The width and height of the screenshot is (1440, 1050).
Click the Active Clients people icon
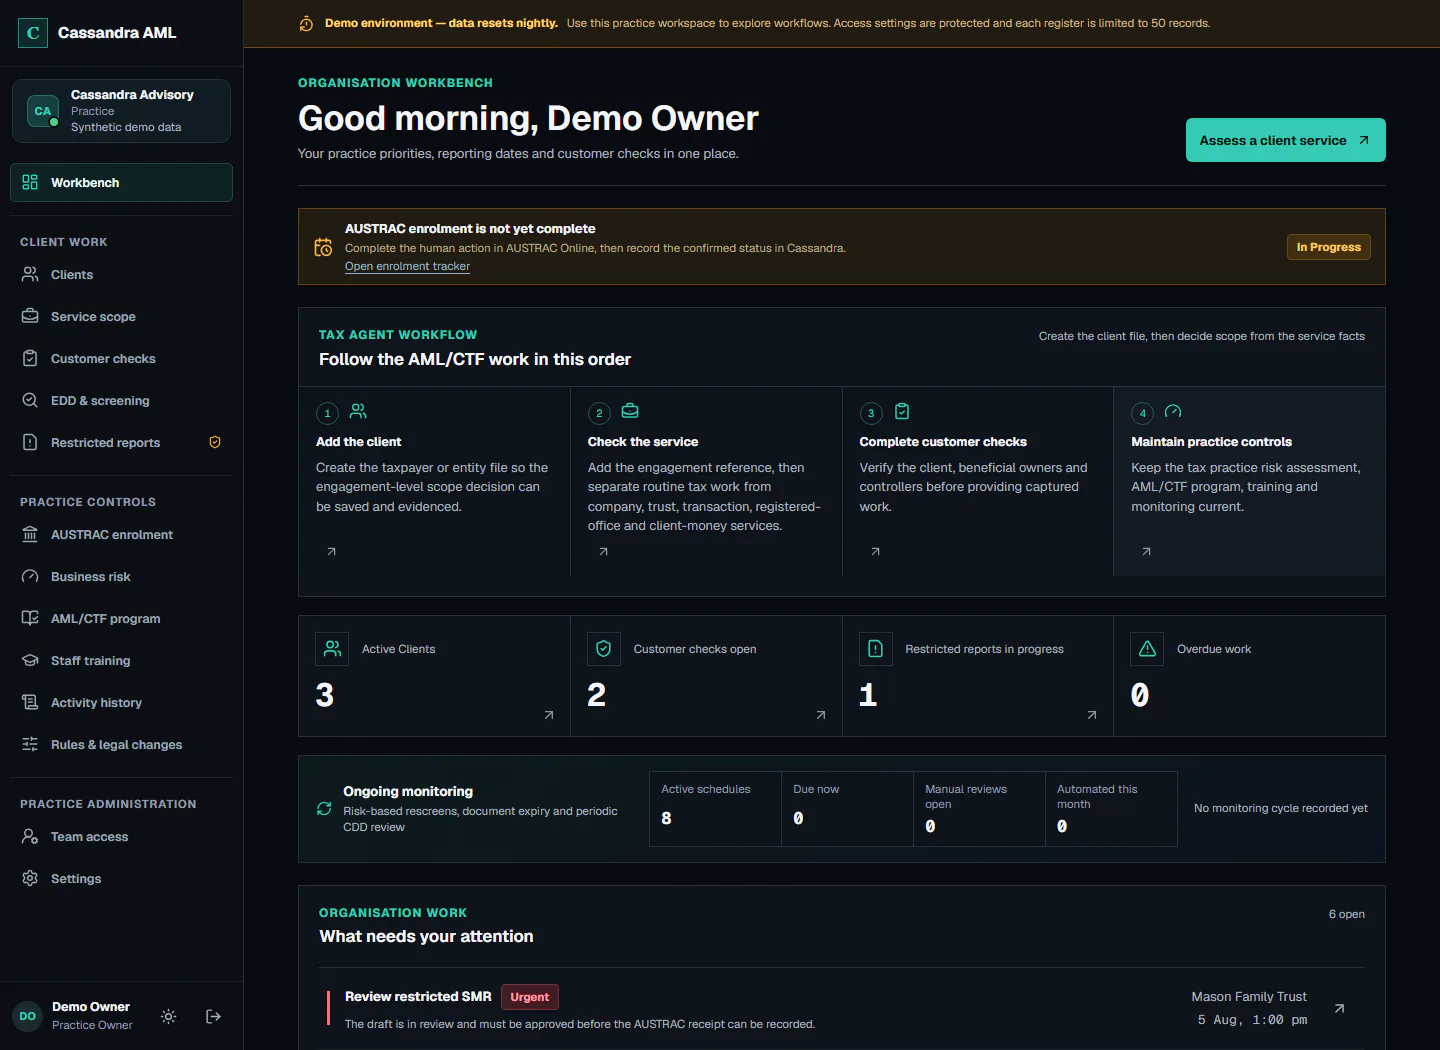[332, 649]
